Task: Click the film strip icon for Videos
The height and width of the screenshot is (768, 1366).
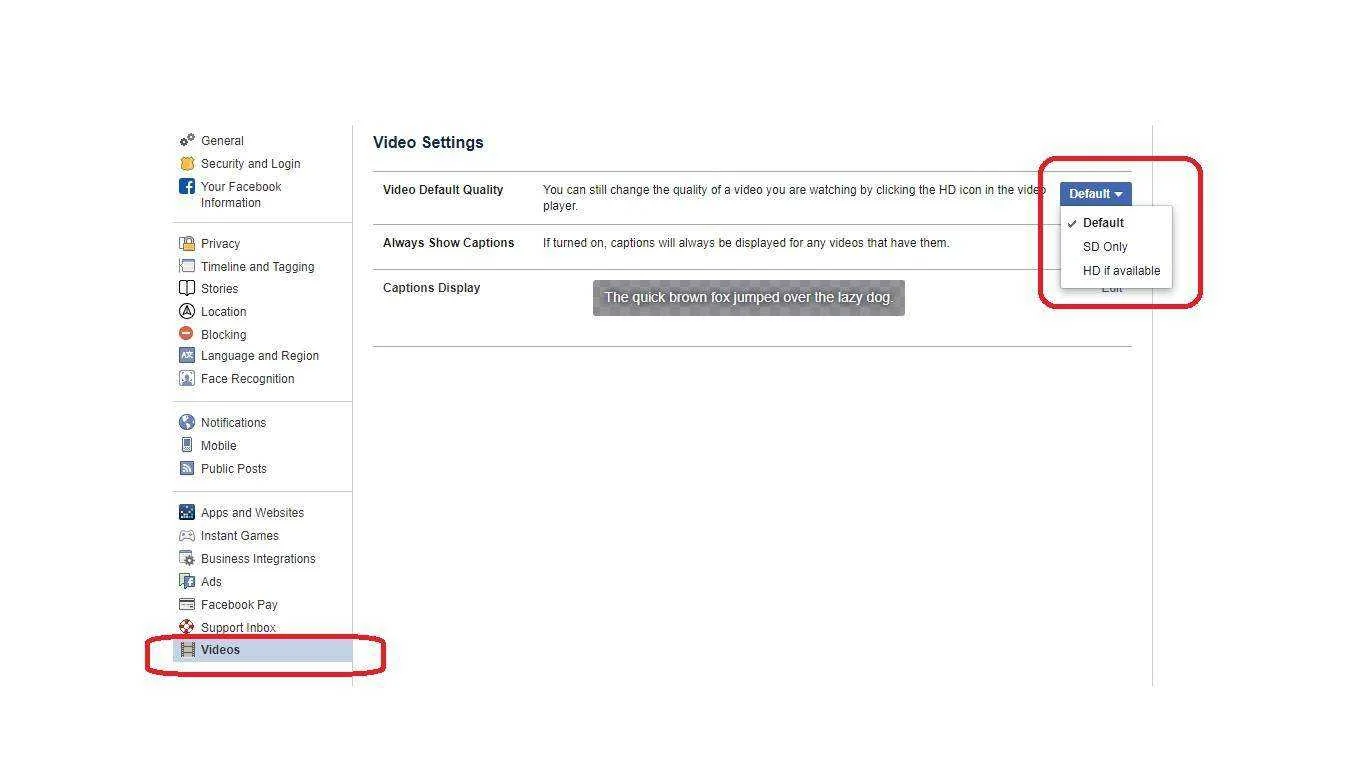Action: click(x=187, y=650)
